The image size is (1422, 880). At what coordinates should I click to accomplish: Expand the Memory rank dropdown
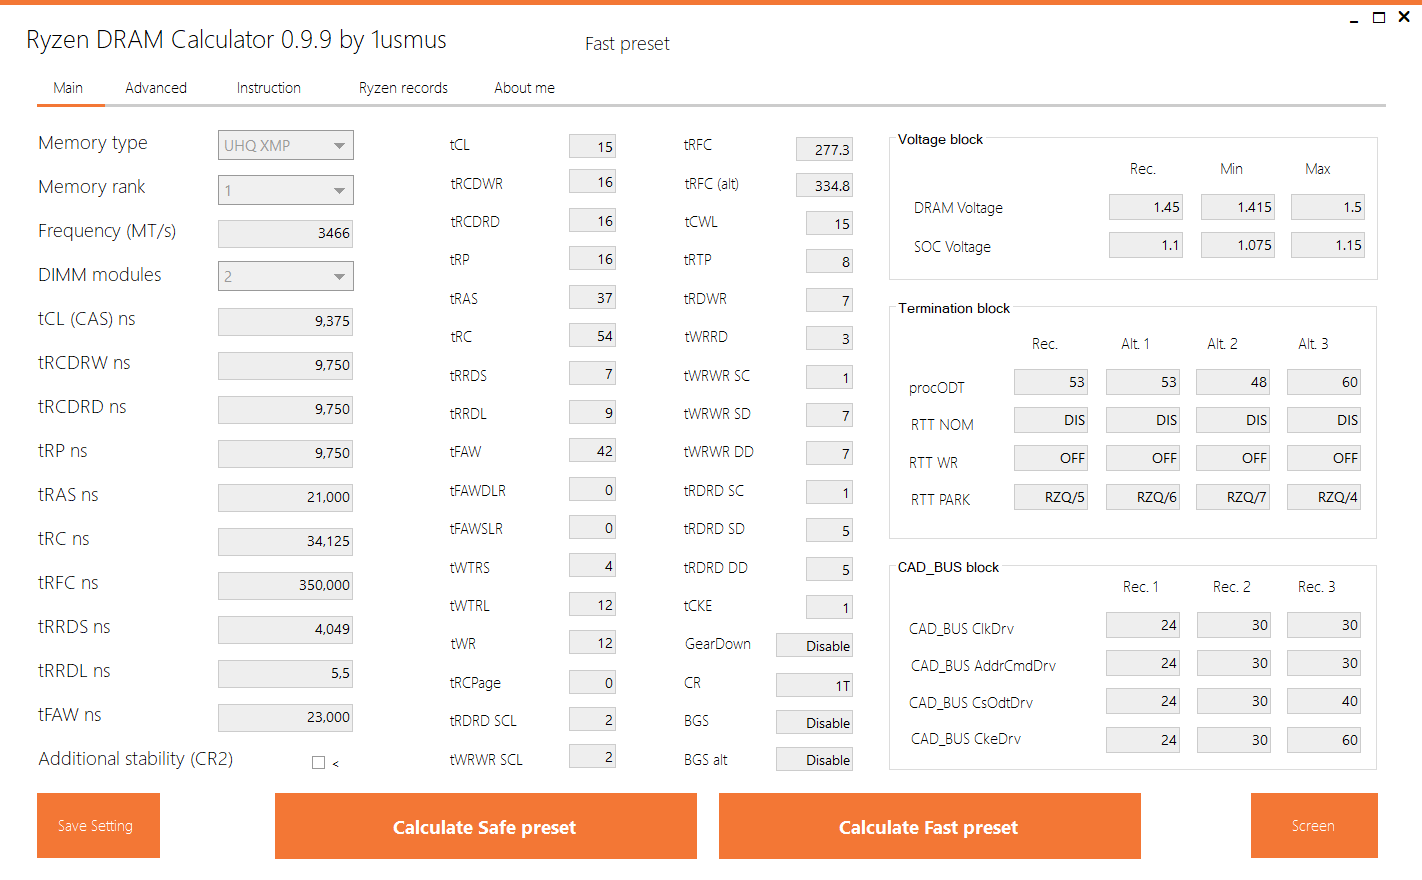point(286,190)
